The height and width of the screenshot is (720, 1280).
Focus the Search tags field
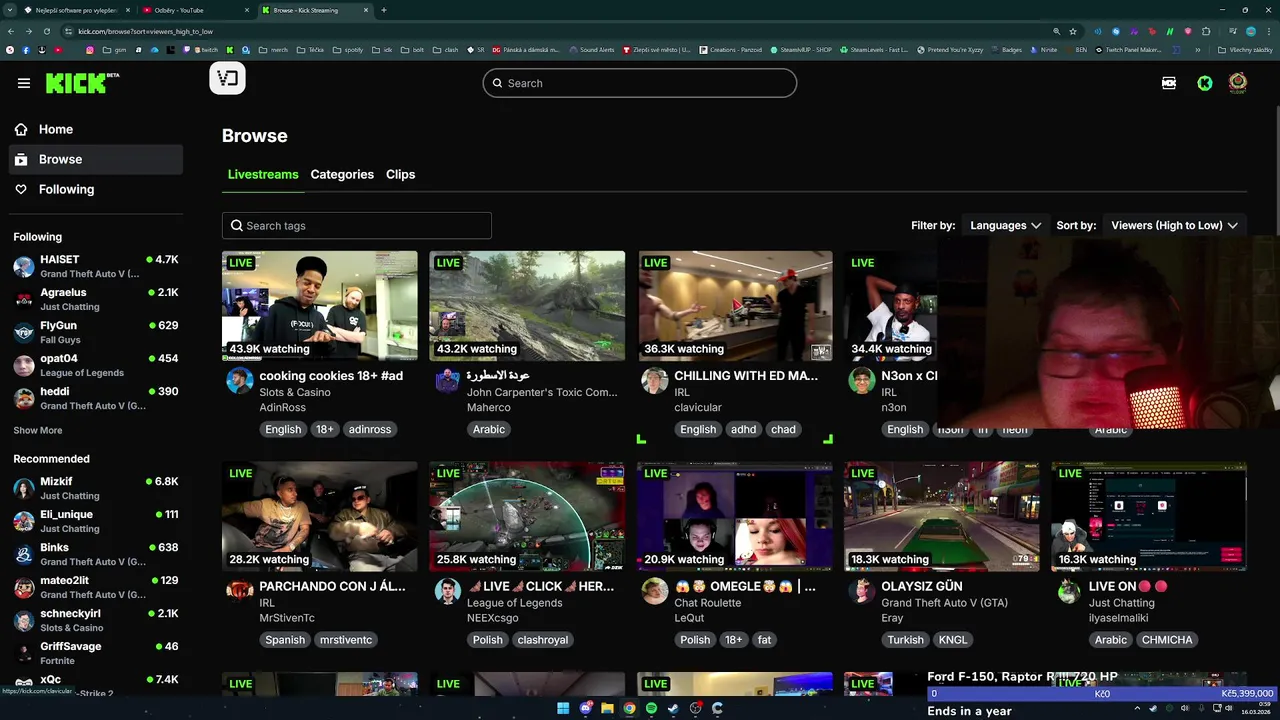point(357,225)
